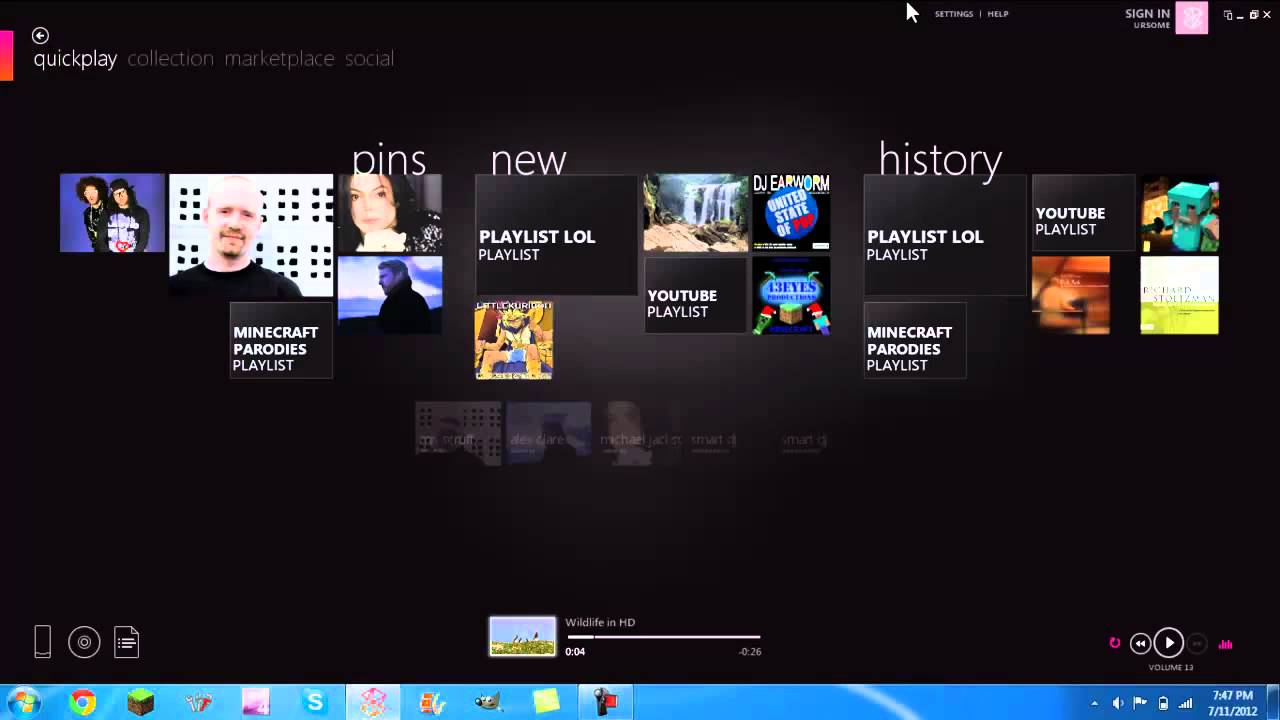1280x720 pixels.
Task: Open the waterfall video tile
Action: 696,213
